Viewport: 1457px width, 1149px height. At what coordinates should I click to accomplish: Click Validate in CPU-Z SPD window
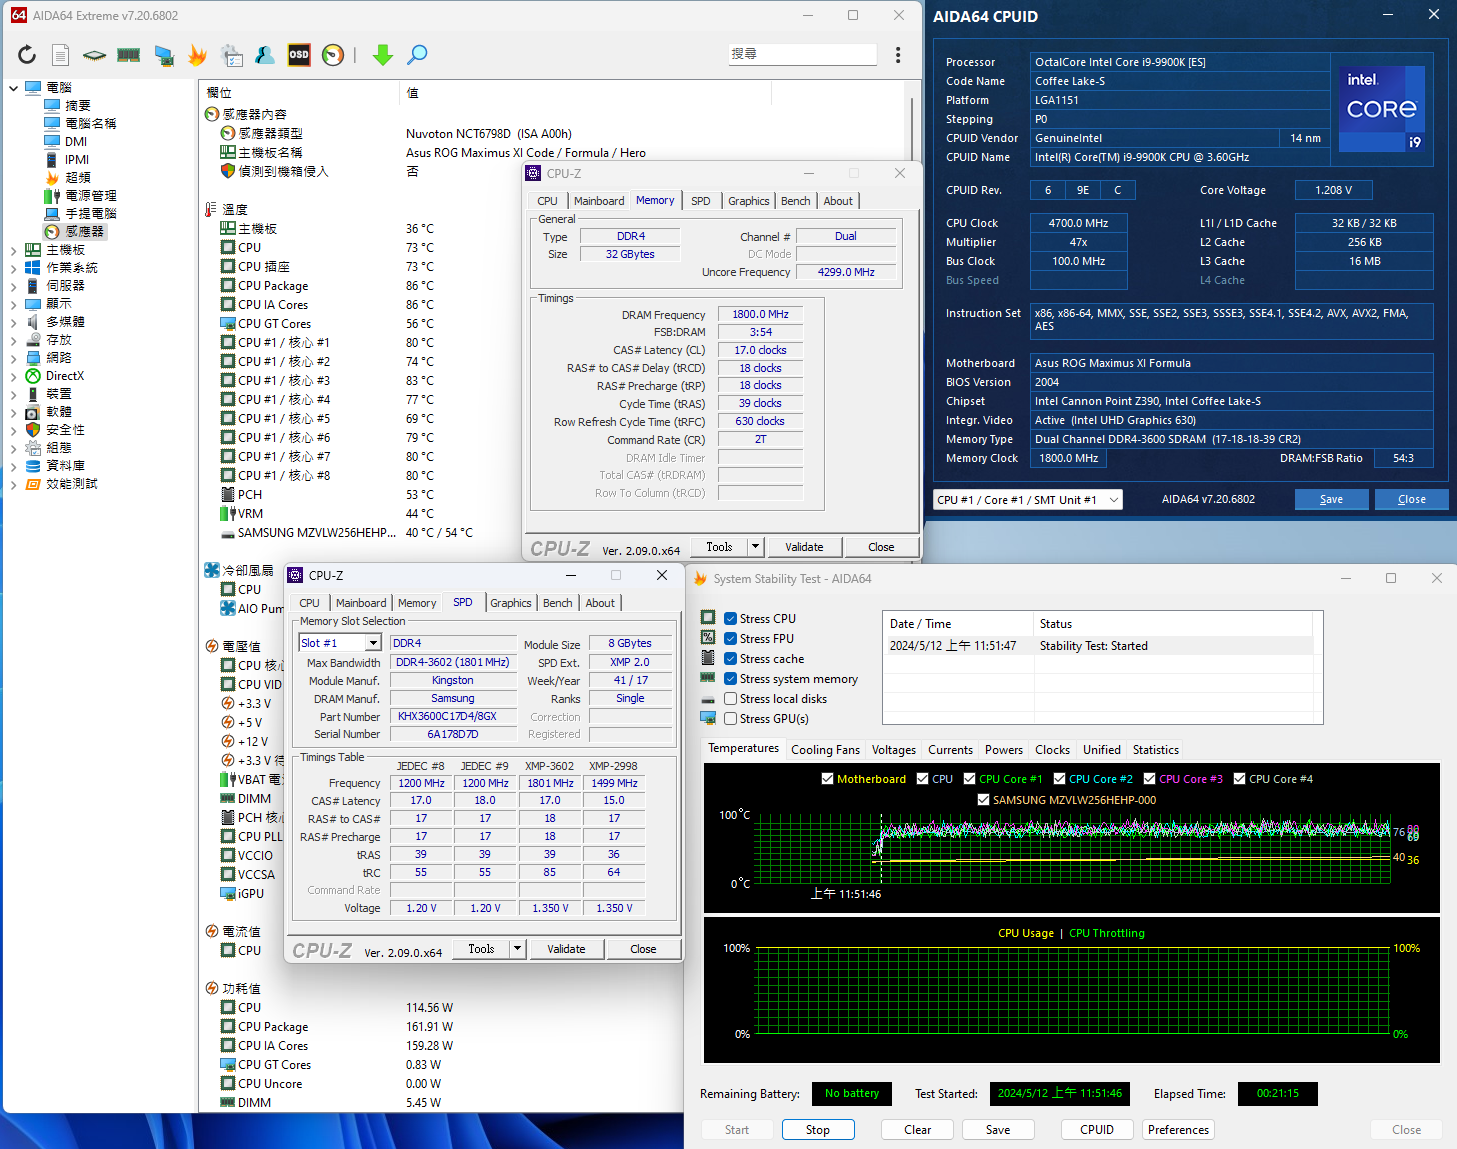566,949
